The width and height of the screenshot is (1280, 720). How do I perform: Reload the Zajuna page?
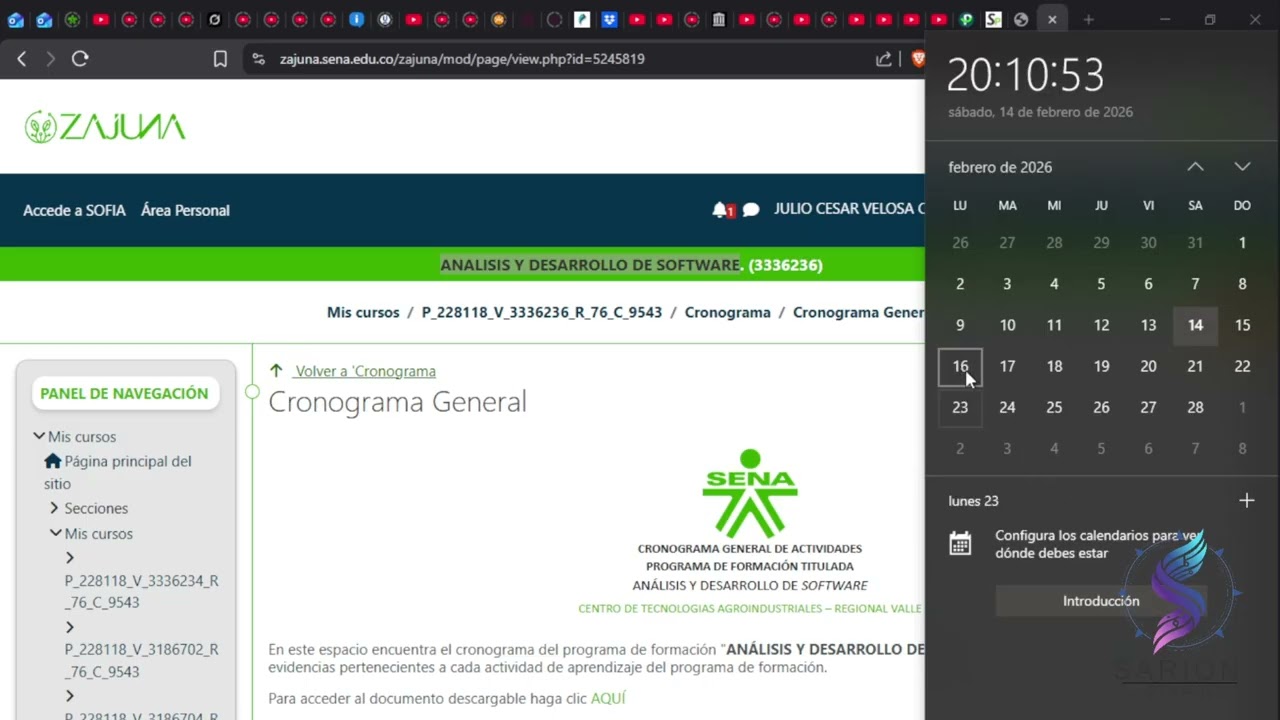(80, 59)
